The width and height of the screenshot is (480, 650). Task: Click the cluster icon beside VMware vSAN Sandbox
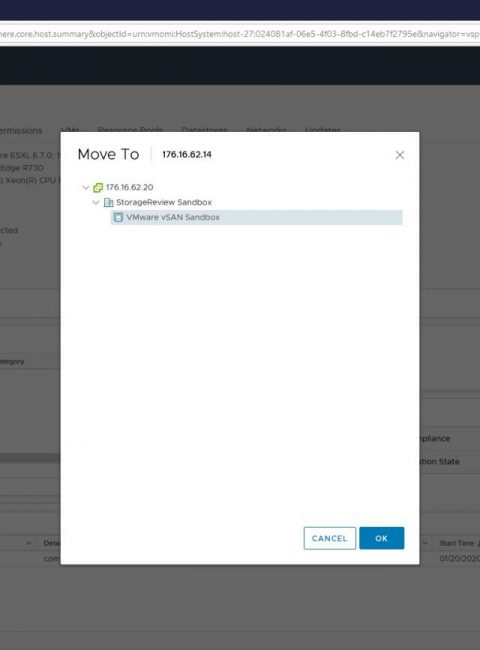pos(118,217)
